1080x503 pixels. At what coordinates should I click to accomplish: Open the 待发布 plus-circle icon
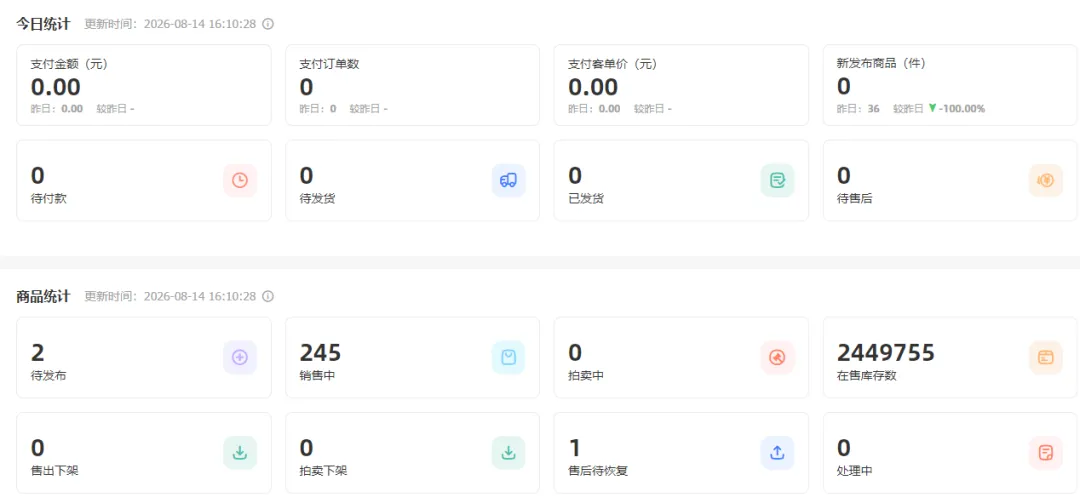tap(240, 358)
